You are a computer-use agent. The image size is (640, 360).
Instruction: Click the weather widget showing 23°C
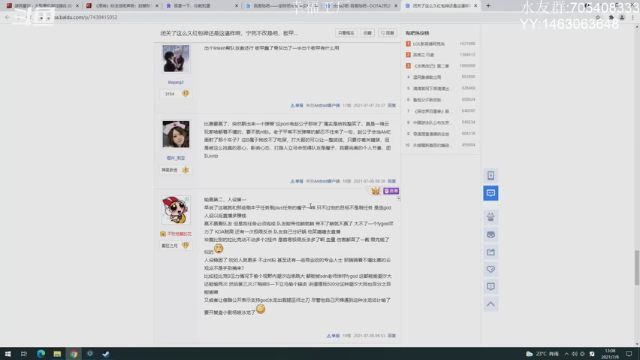point(542,354)
